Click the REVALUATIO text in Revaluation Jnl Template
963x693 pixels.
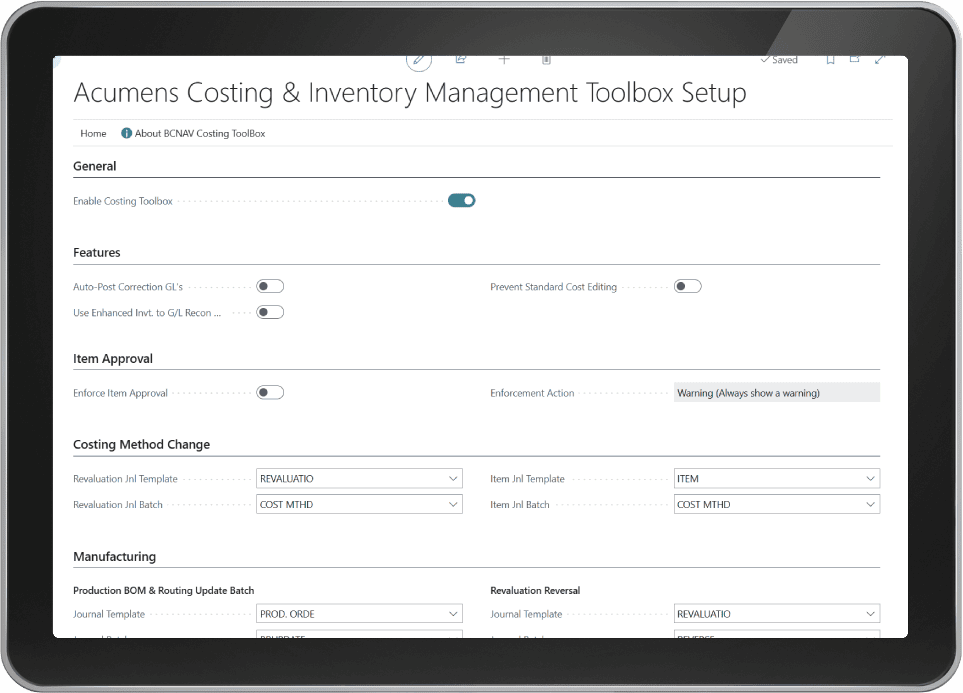pyautogui.click(x=287, y=479)
